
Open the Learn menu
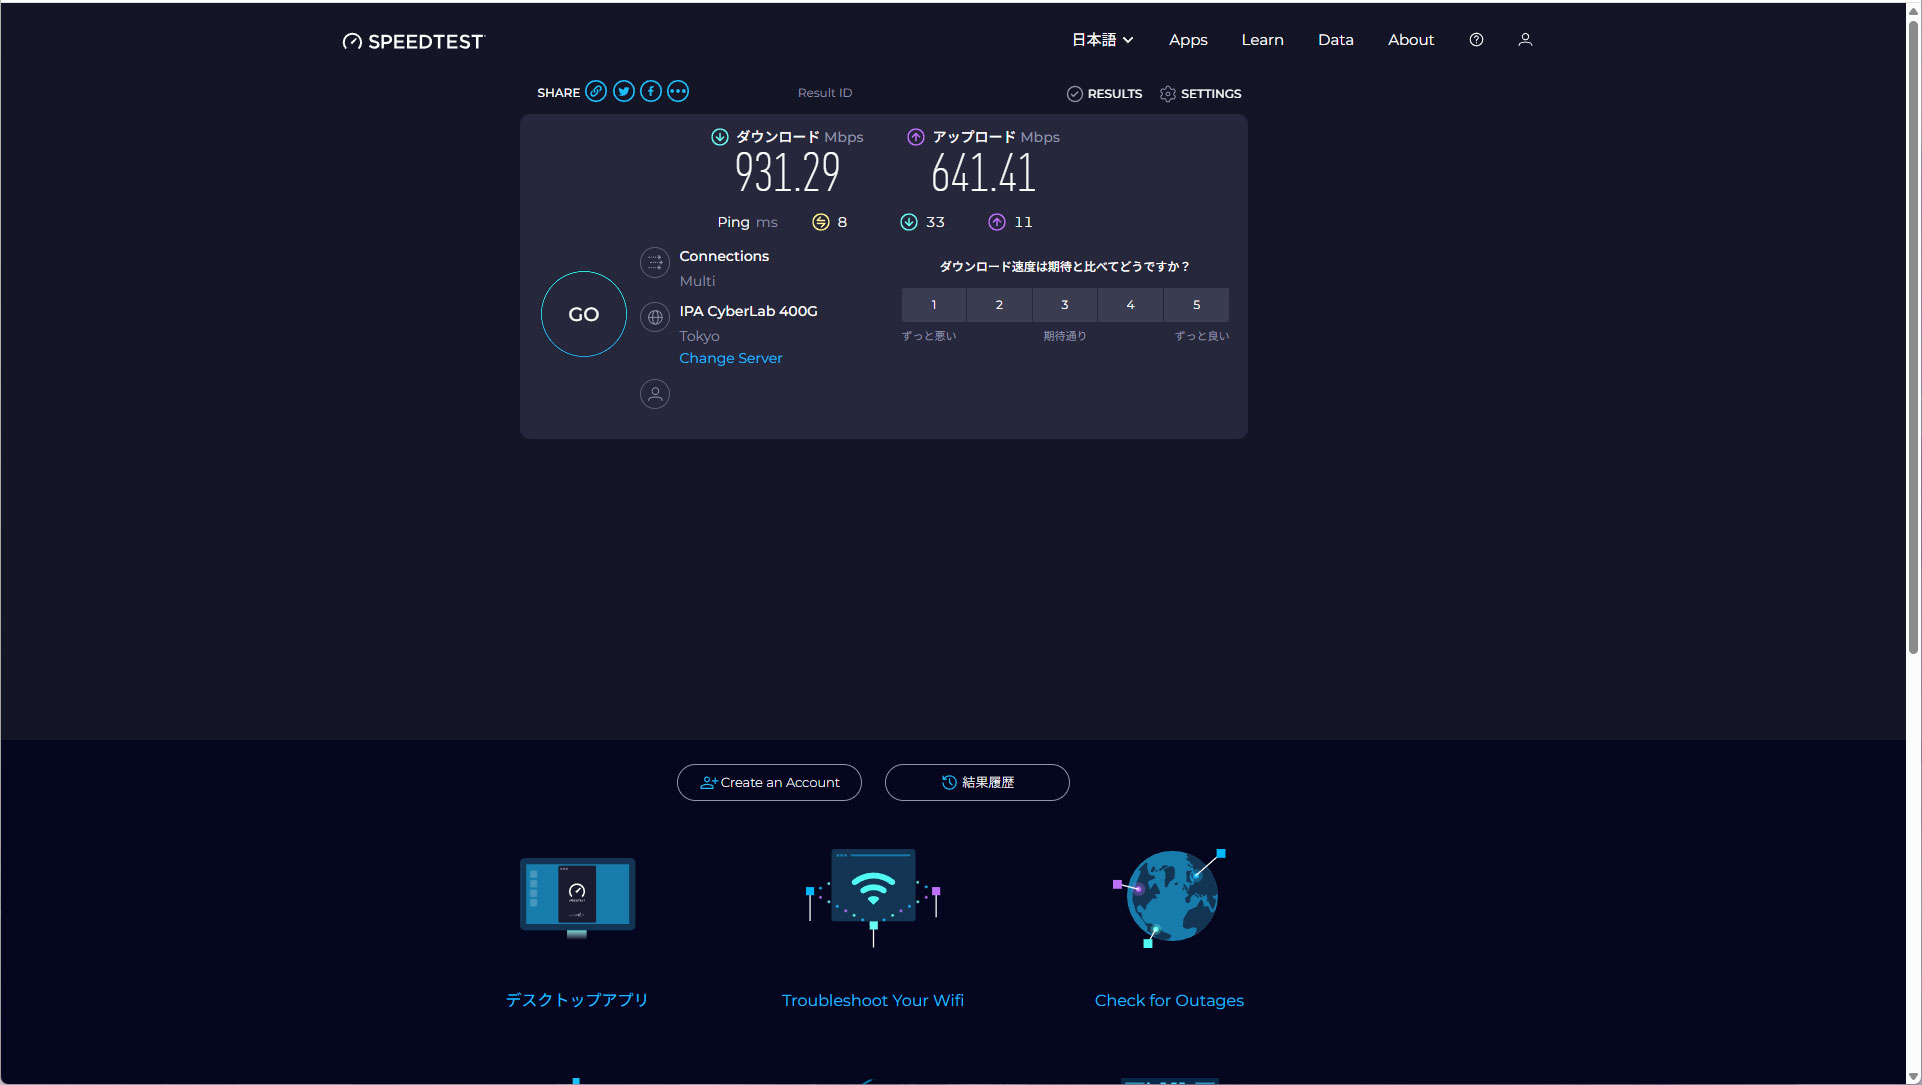coord(1262,40)
